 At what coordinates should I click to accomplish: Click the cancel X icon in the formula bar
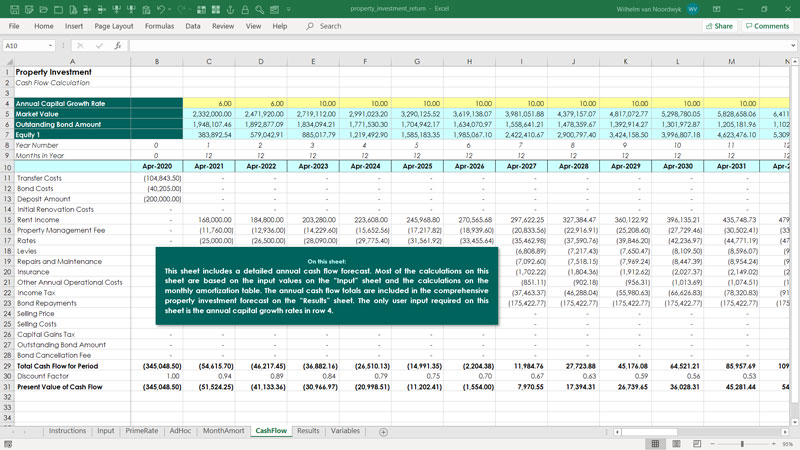pos(80,45)
